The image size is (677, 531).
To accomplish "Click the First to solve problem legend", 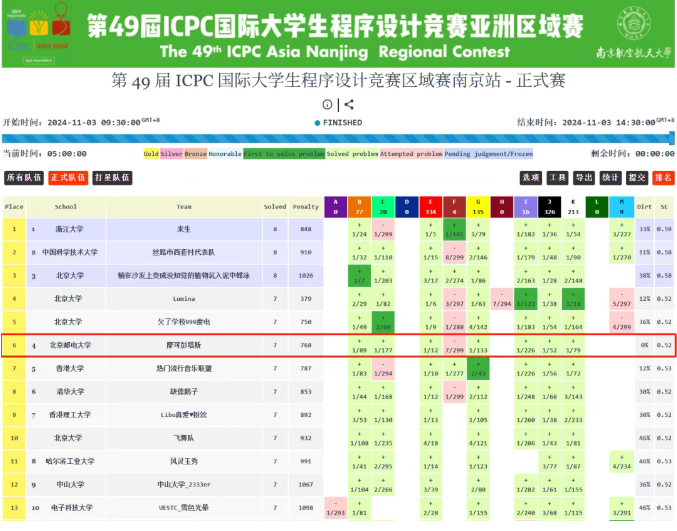I will click(x=284, y=154).
